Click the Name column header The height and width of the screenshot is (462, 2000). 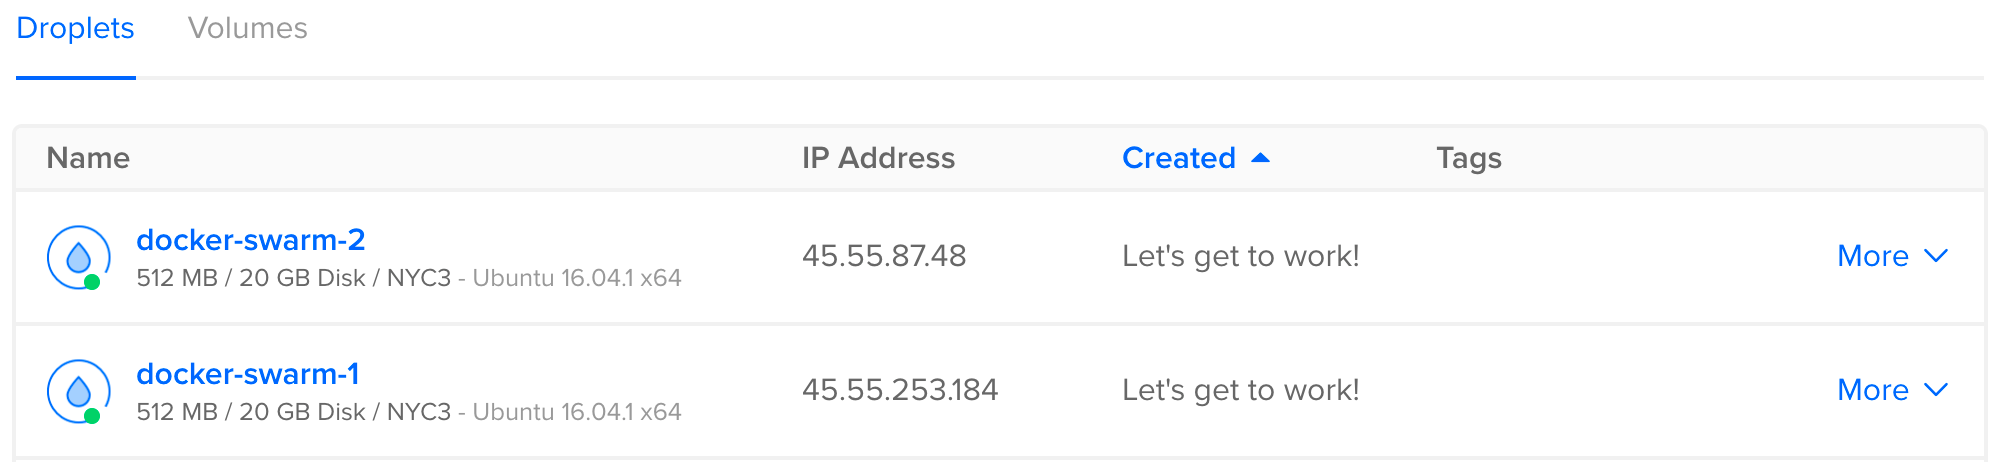click(x=88, y=158)
